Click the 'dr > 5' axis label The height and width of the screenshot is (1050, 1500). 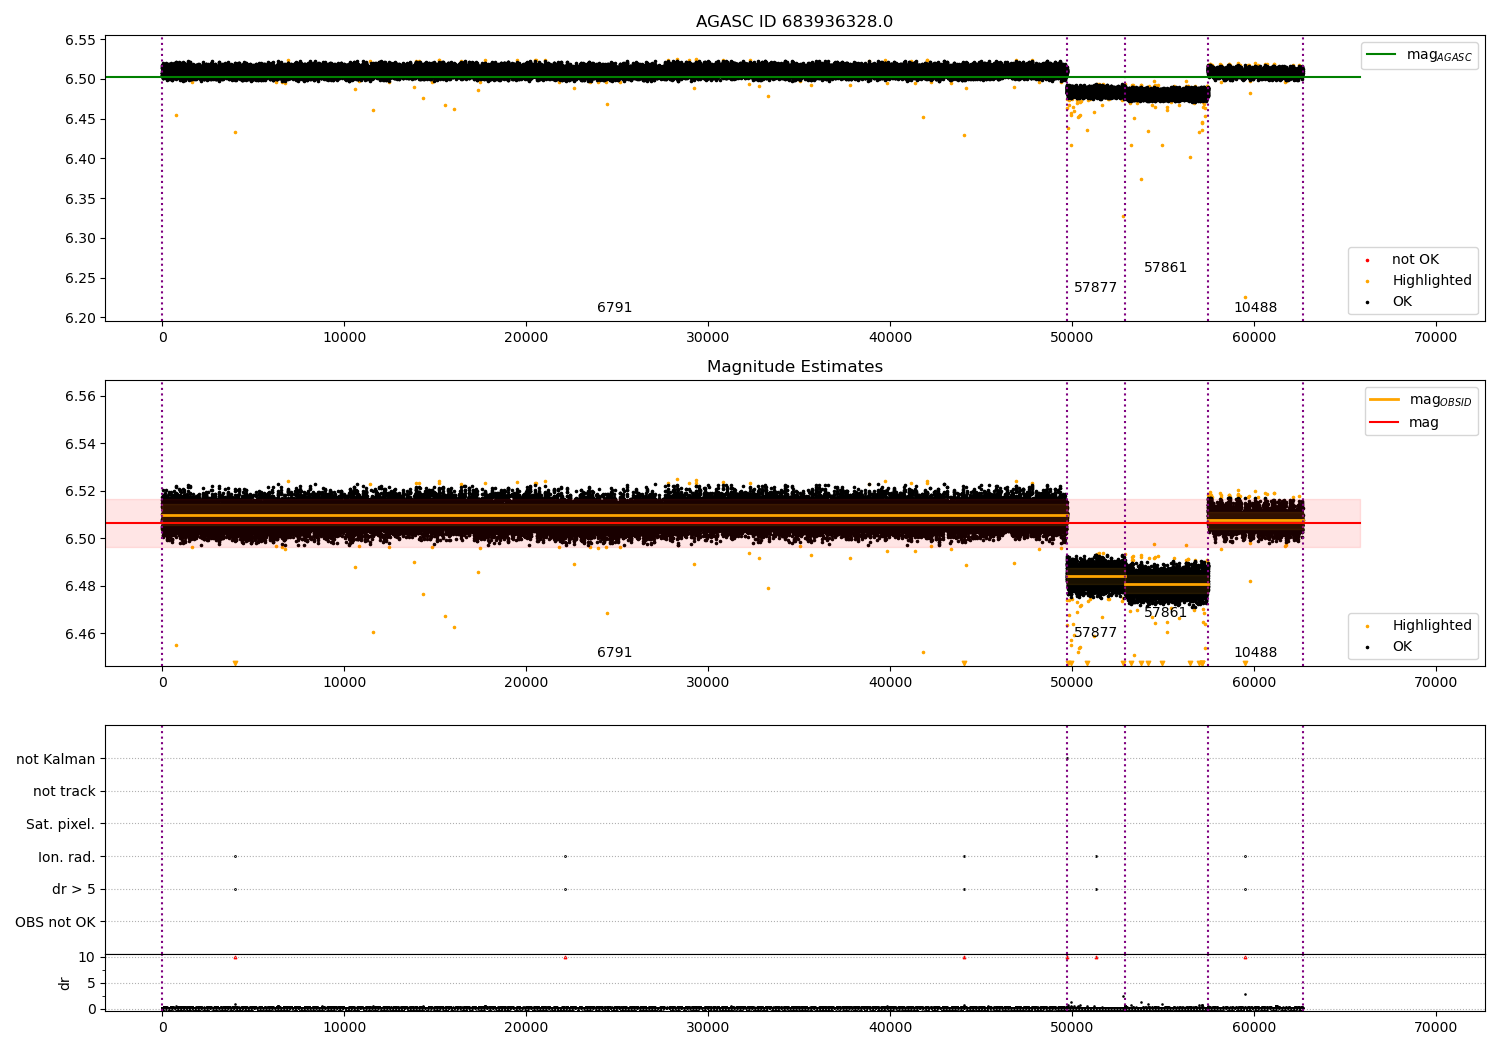[74, 889]
